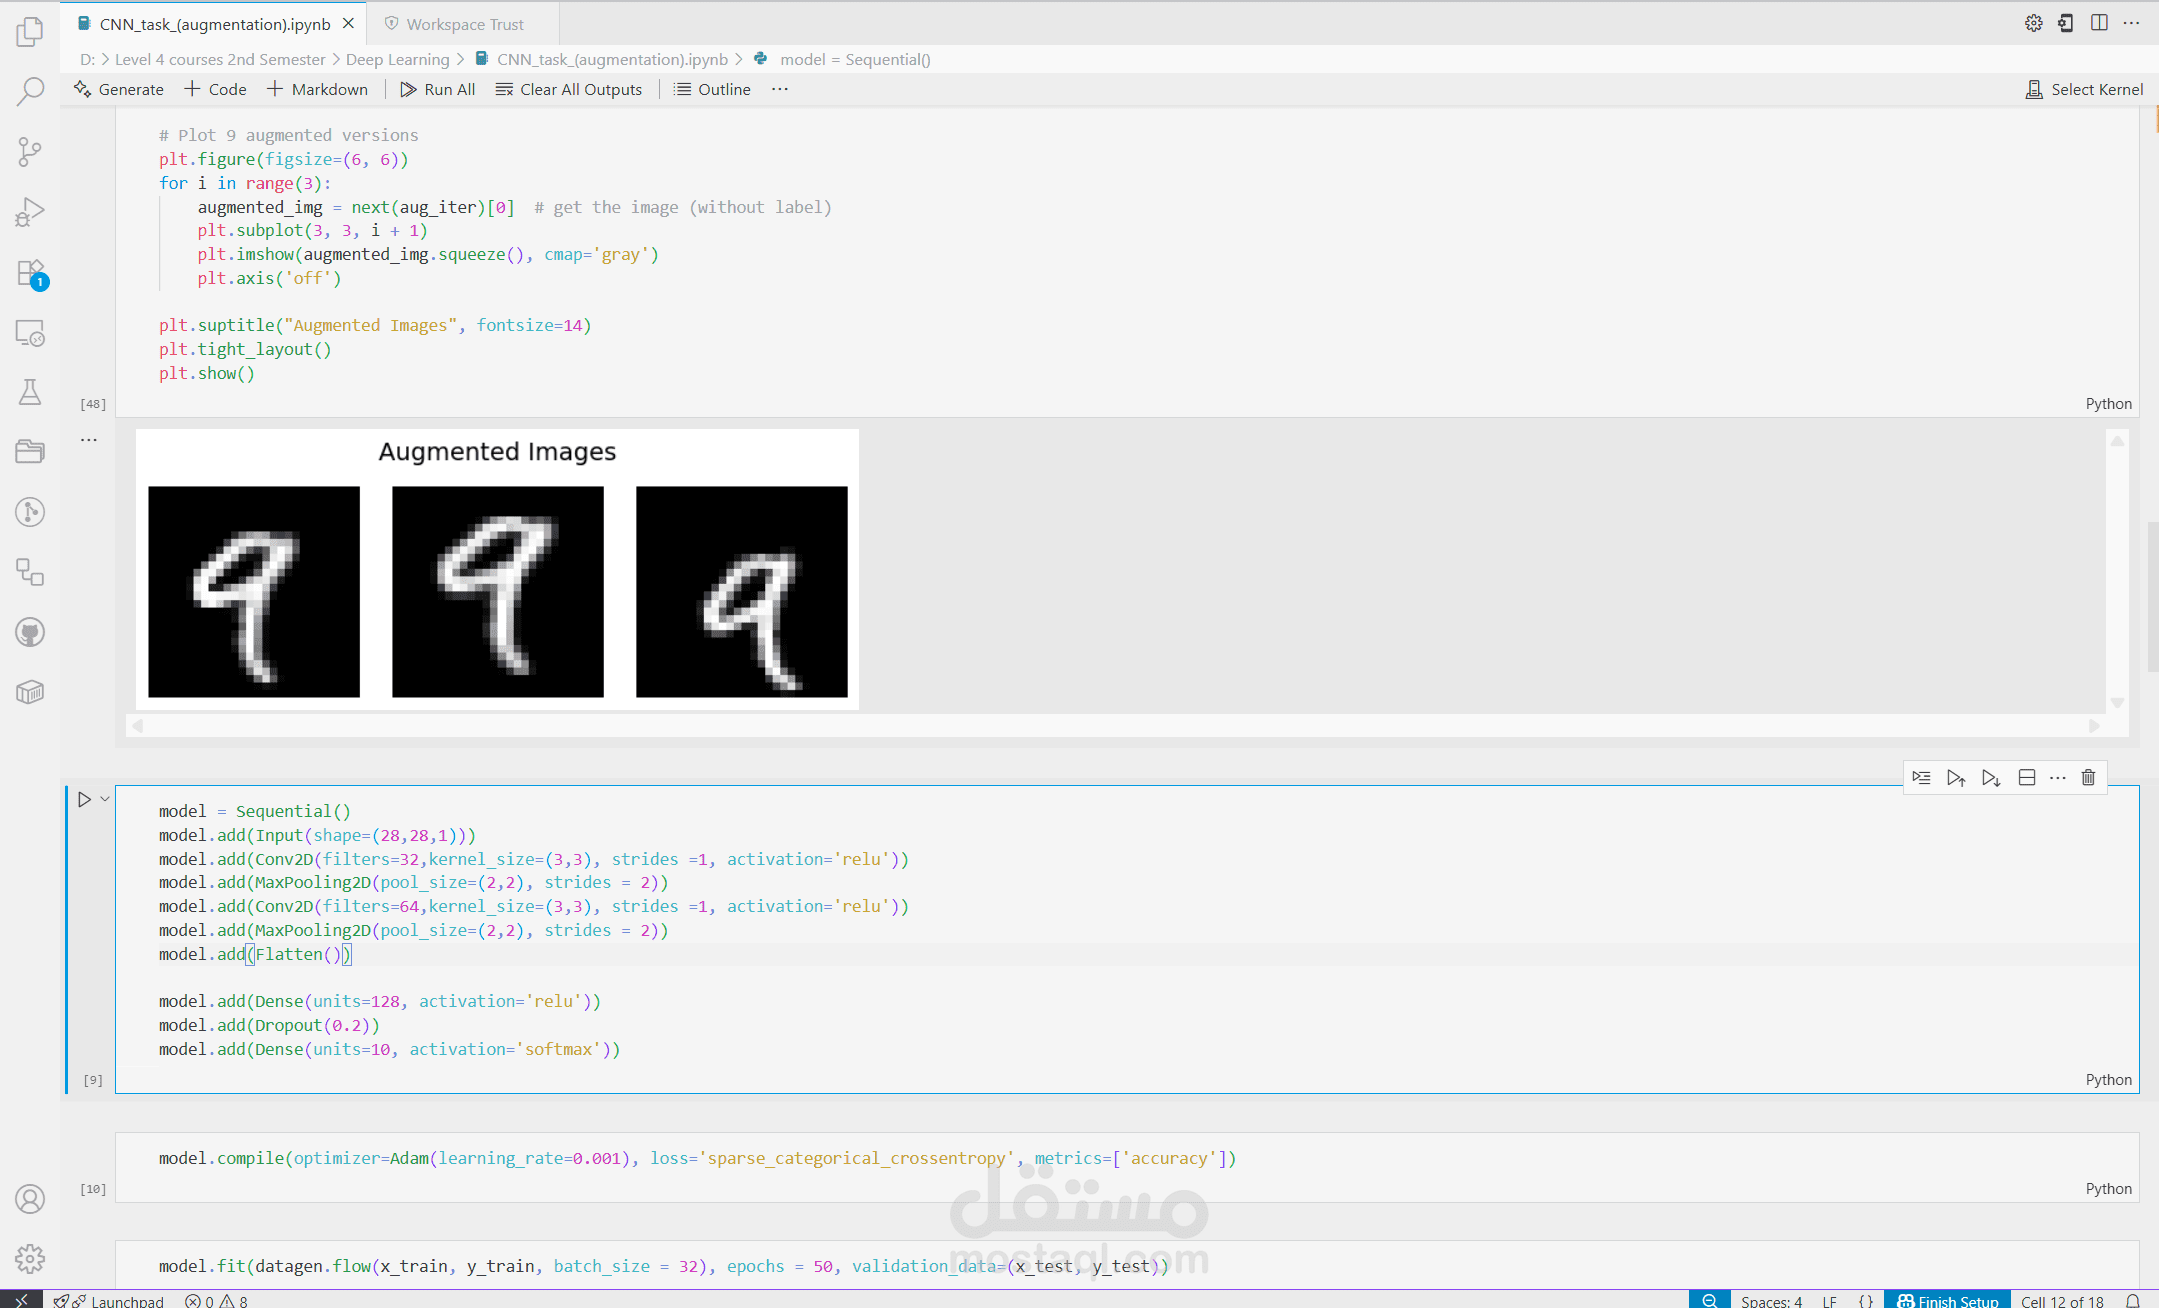Screen dimensions: 2159x1308
Task: Open the Accounts icon near the bottom sidebar
Action: 30,1199
